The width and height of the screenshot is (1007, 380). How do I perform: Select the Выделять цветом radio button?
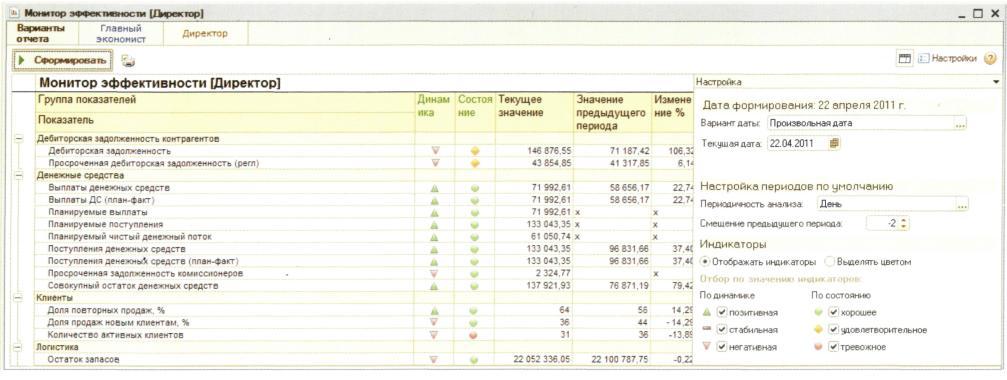click(x=829, y=262)
